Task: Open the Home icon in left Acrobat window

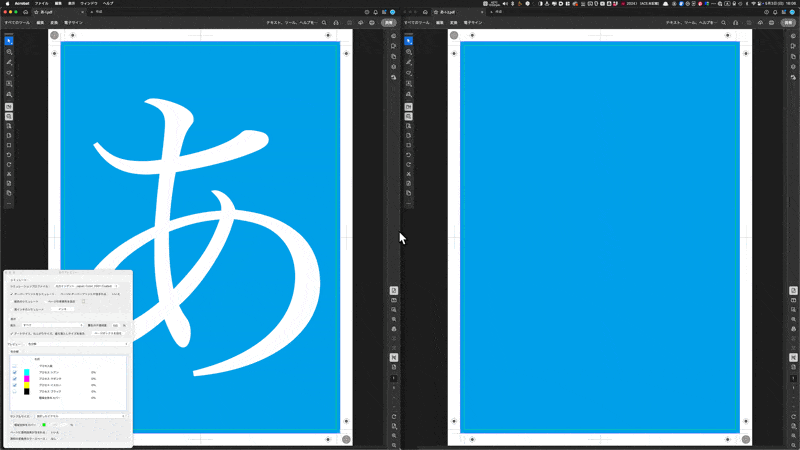Action: (26, 12)
